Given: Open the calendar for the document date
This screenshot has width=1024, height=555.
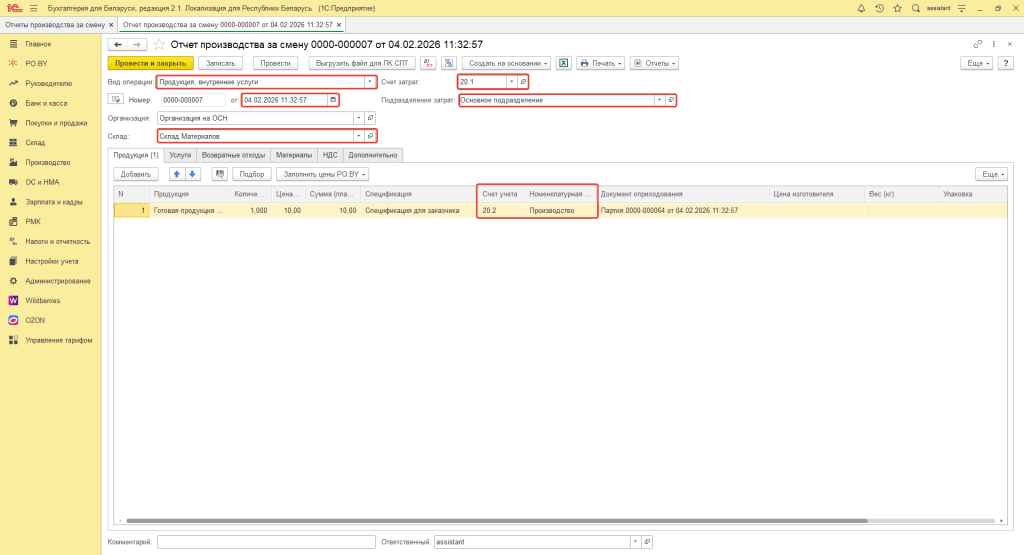Looking at the screenshot, I should [x=332, y=100].
